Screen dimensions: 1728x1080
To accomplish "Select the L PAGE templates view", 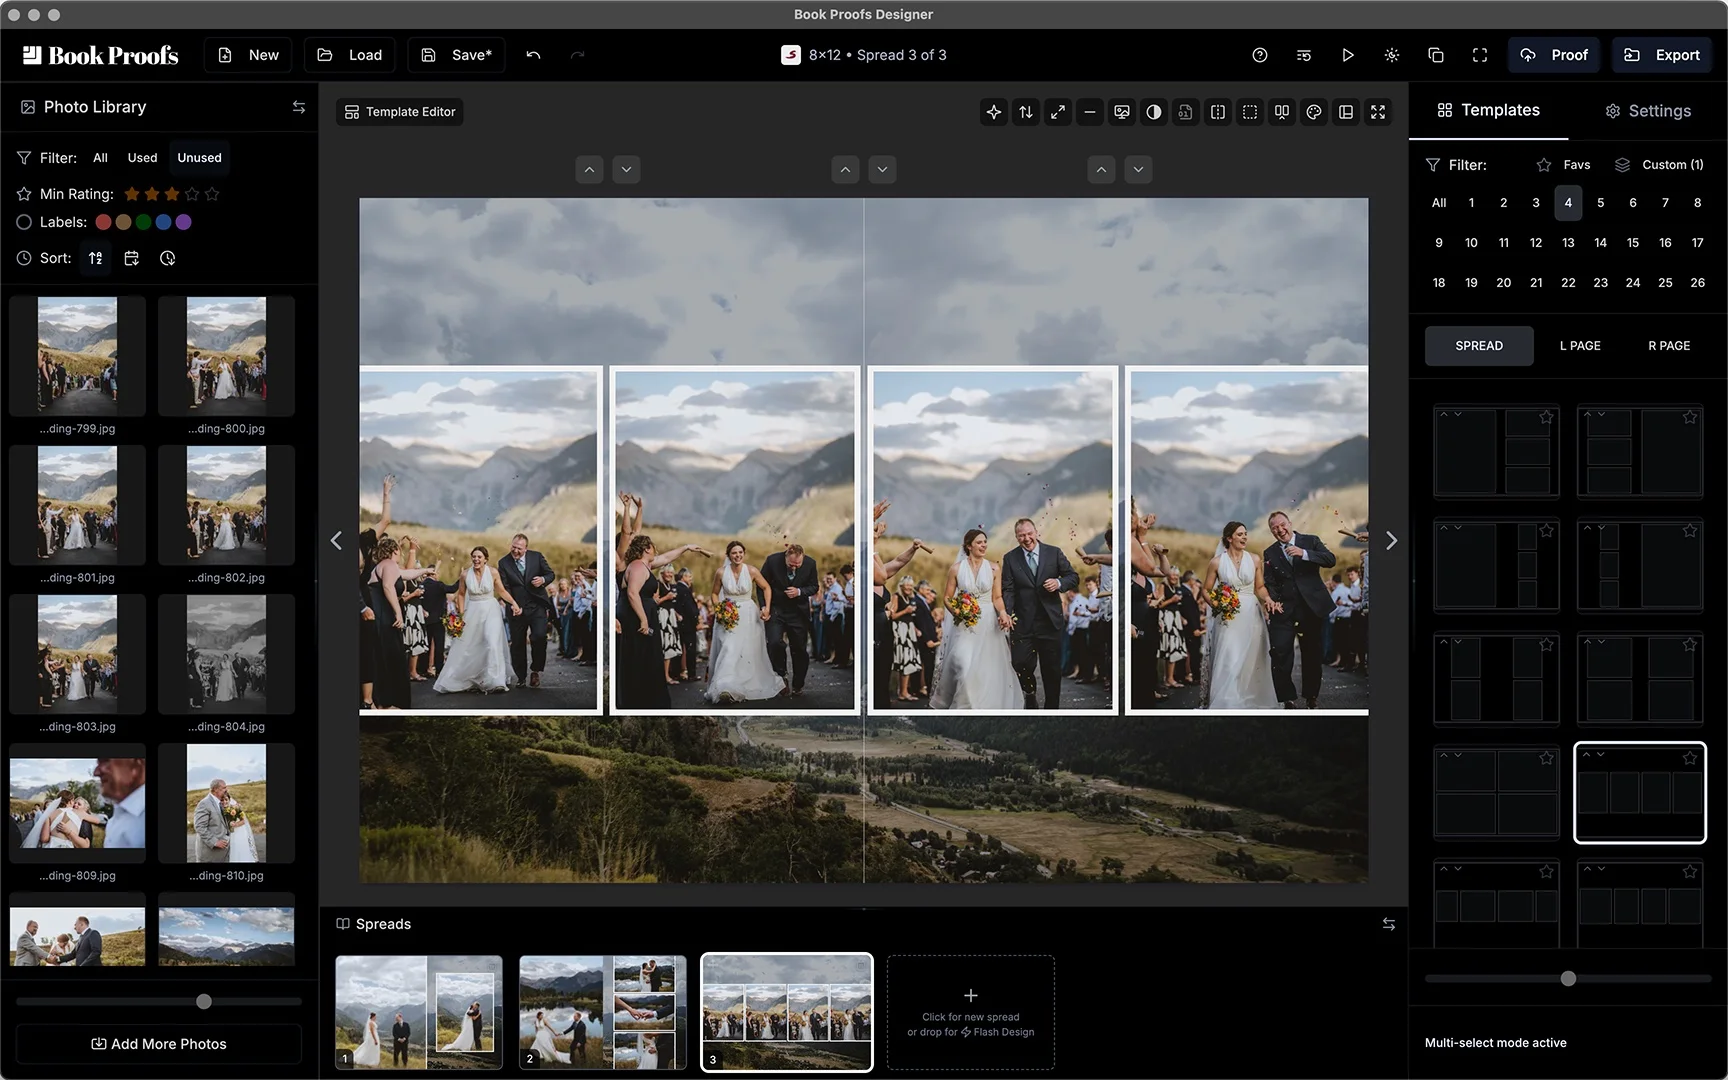I will click(x=1579, y=345).
